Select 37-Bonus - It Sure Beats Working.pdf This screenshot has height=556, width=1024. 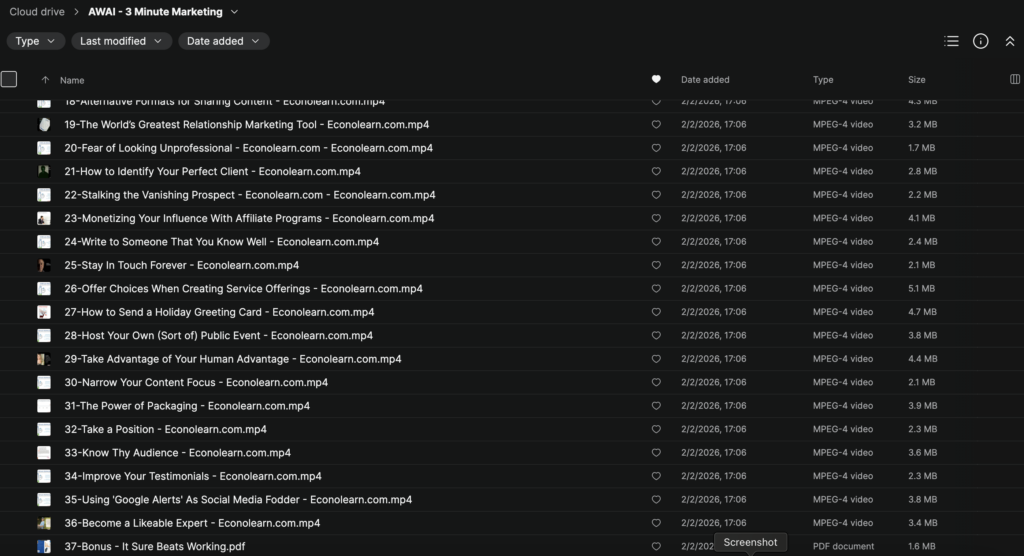154,547
